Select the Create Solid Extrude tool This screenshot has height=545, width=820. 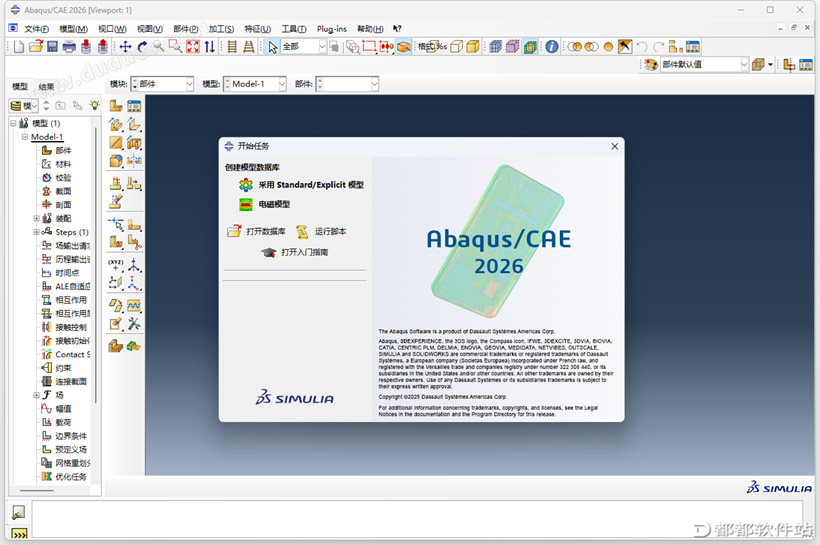coord(116,124)
